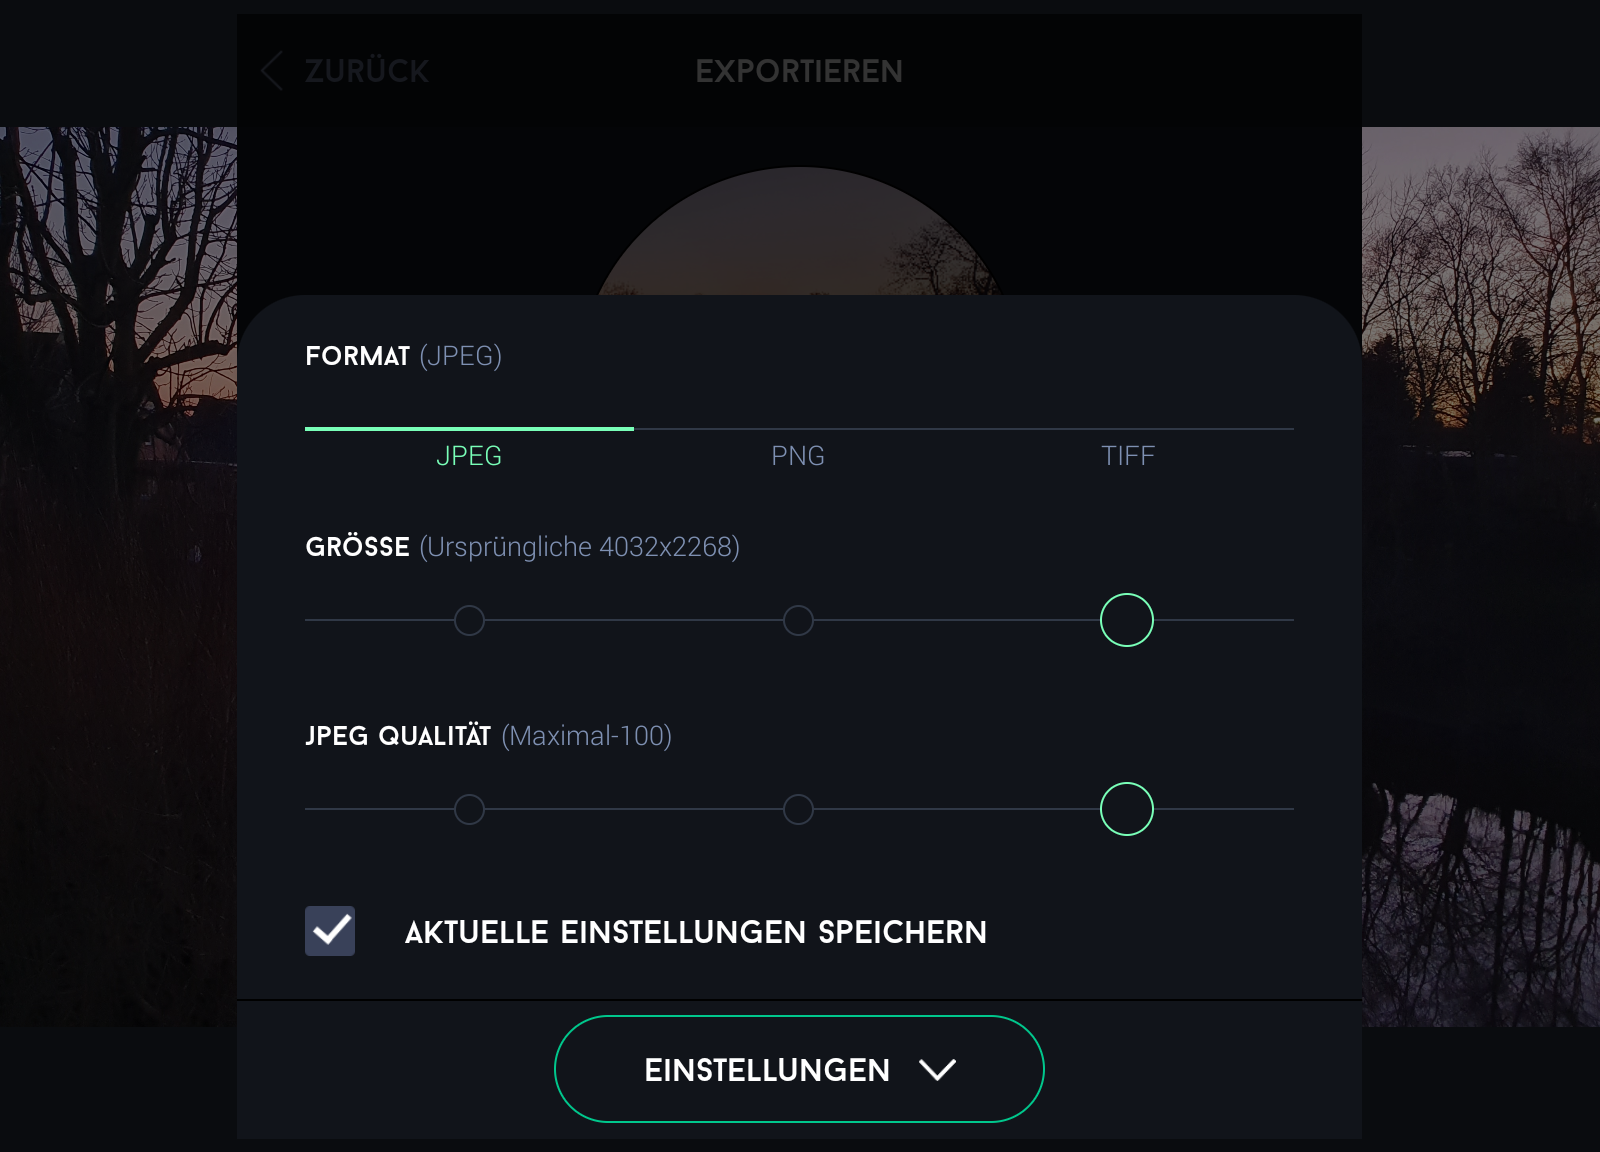The width and height of the screenshot is (1600, 1152).
Task: Switch export format to PNG
Action: pos(798,456)
